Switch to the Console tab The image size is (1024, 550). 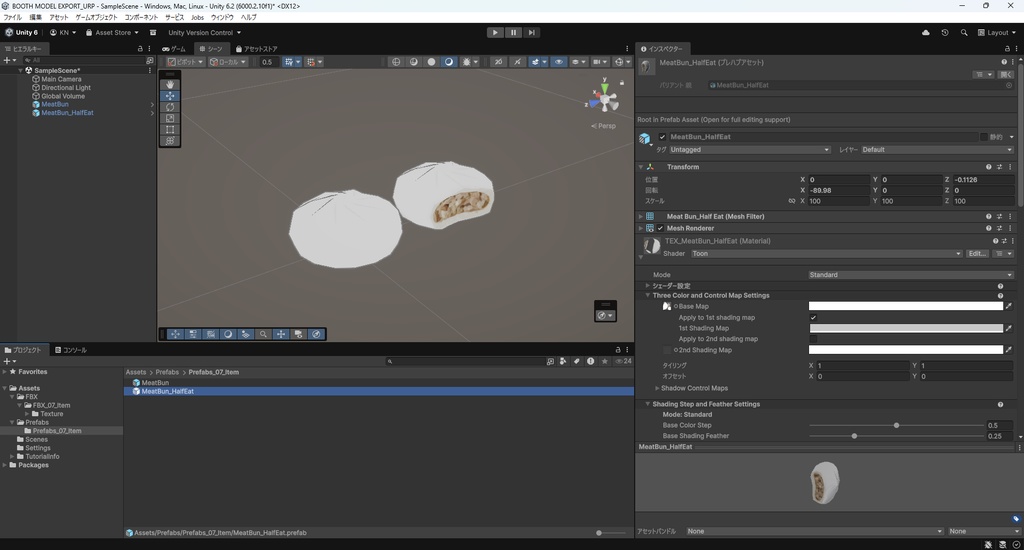pos(70,350)
